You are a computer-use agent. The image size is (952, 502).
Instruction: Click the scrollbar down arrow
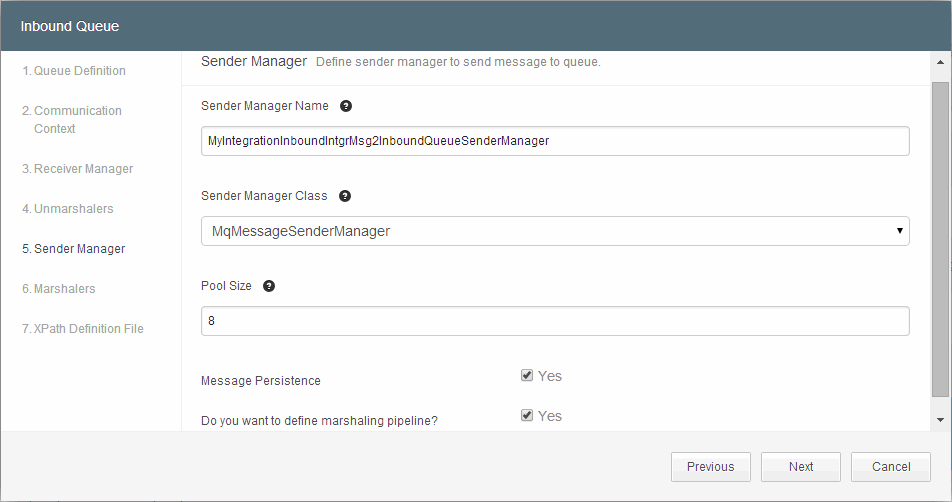click(x=941, y=420)
